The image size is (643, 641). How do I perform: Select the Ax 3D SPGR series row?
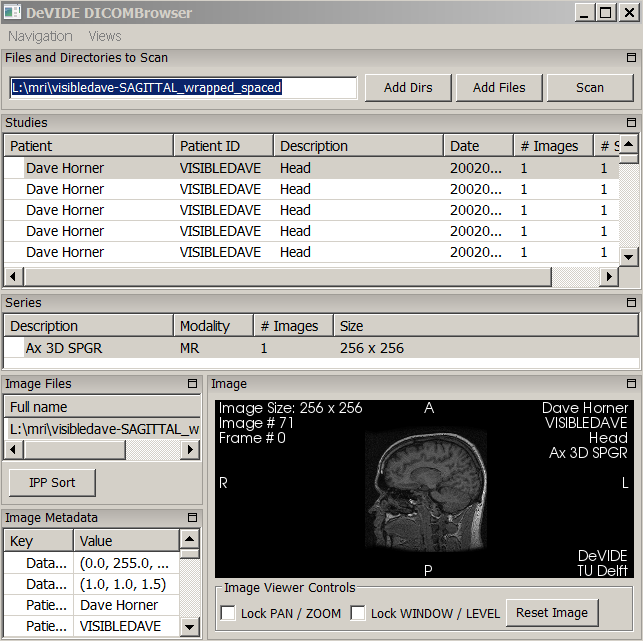[322, 348]
